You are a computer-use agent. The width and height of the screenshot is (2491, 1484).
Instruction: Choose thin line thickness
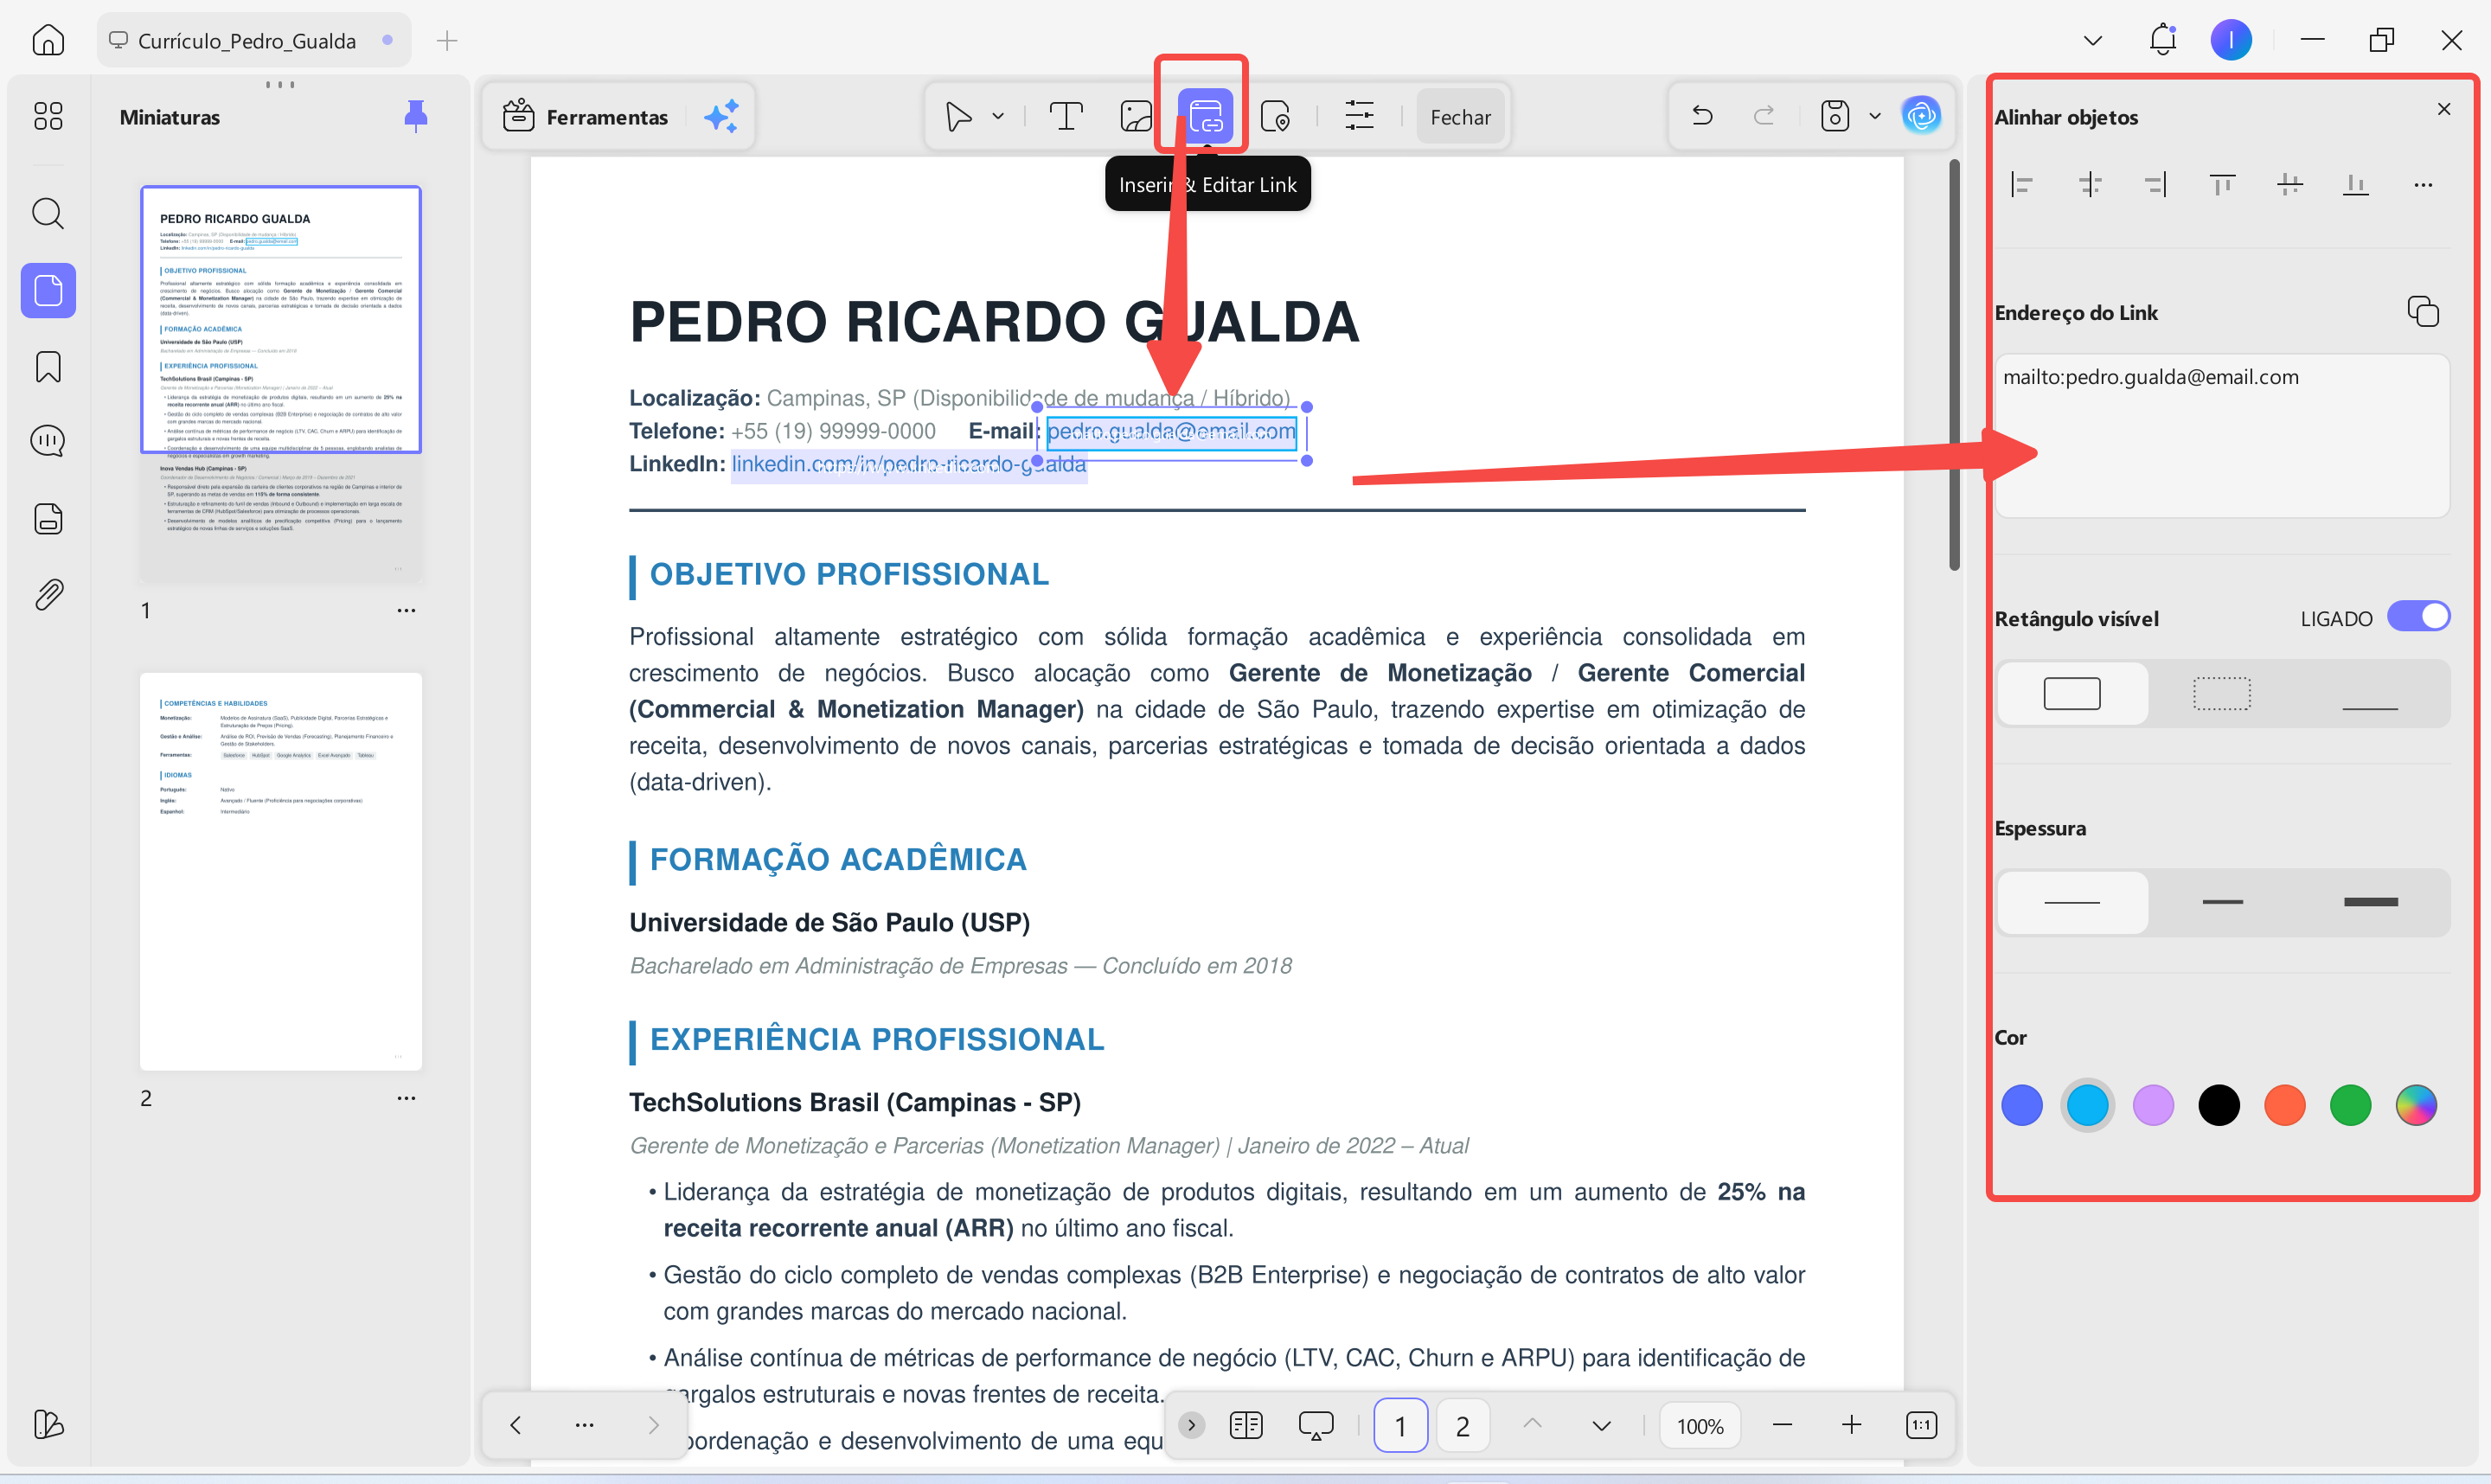coord(2072,902)
